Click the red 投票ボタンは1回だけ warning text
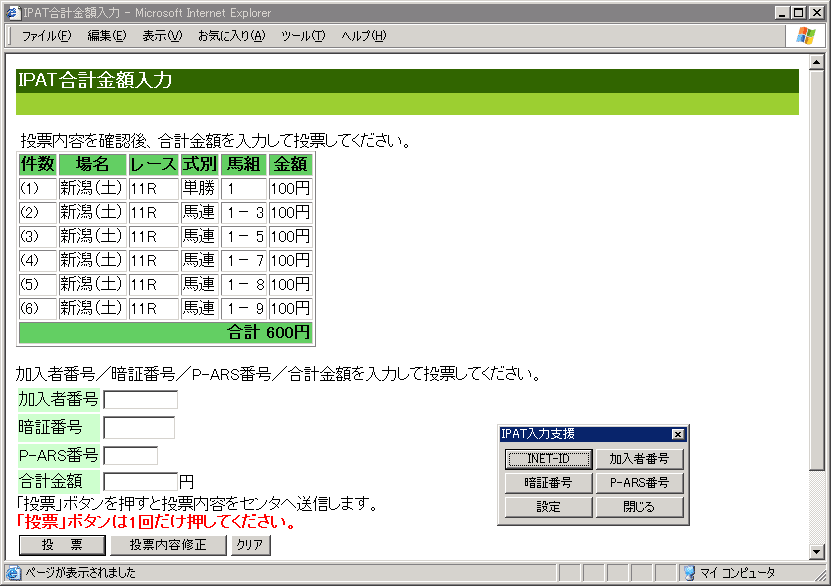This screenshot has width=831, height=586. point(156,522)
